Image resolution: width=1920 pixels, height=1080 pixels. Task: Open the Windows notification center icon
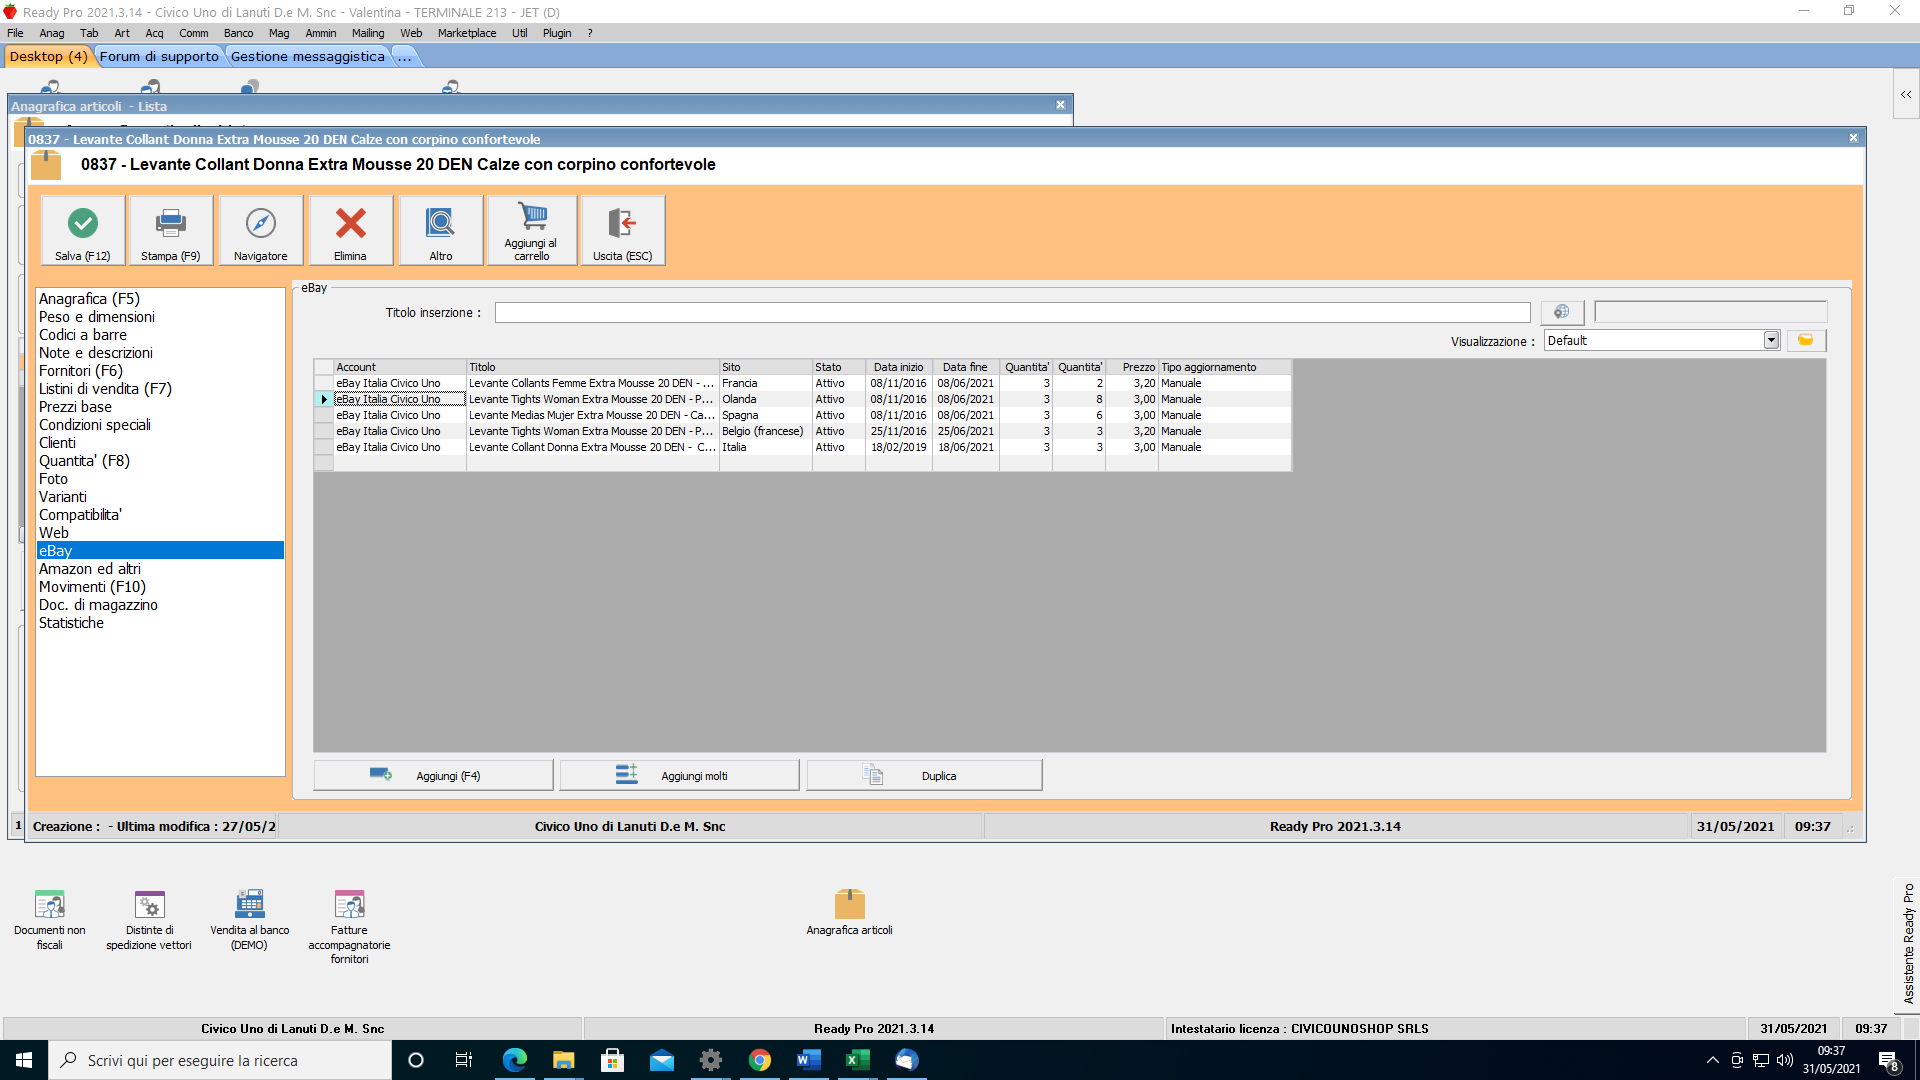(x=1889, y=1061)
